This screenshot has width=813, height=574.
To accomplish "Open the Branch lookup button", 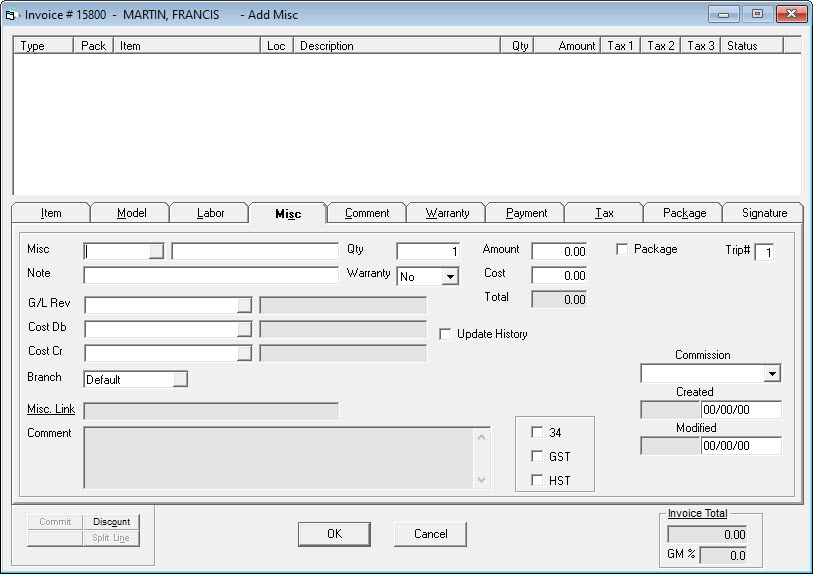I will tap(180, 380).
